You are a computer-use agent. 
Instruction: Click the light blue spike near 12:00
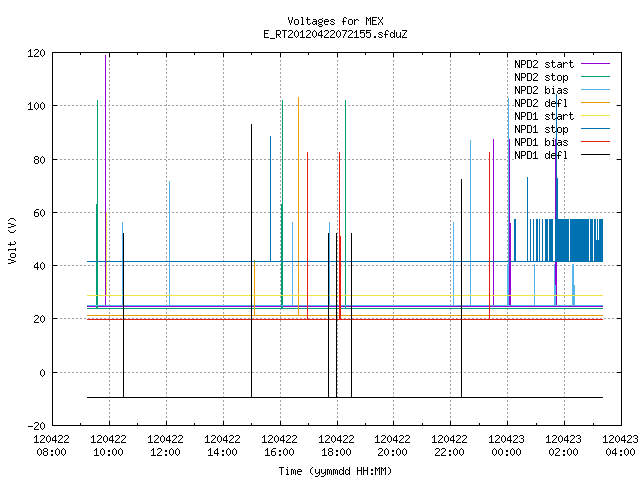tap(169, 243)
